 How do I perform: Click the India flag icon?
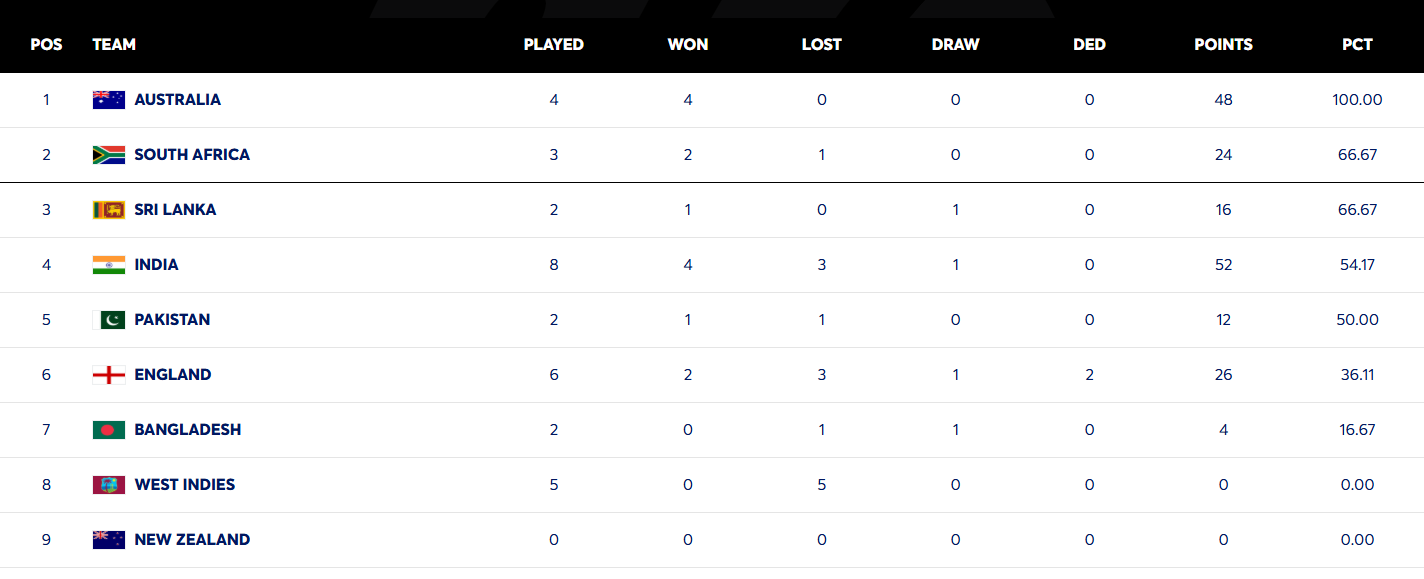pyautogui.click(x=109, y=265)
